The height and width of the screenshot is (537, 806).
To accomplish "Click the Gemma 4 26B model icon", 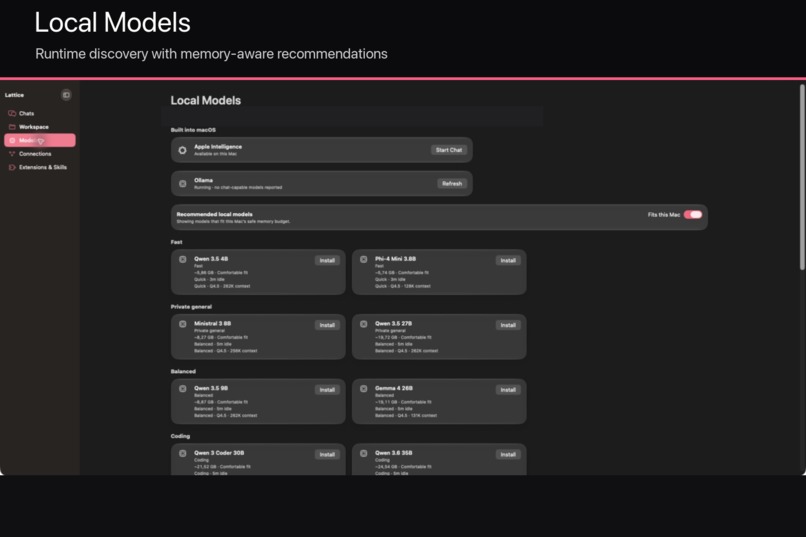I will coord(363,389).
